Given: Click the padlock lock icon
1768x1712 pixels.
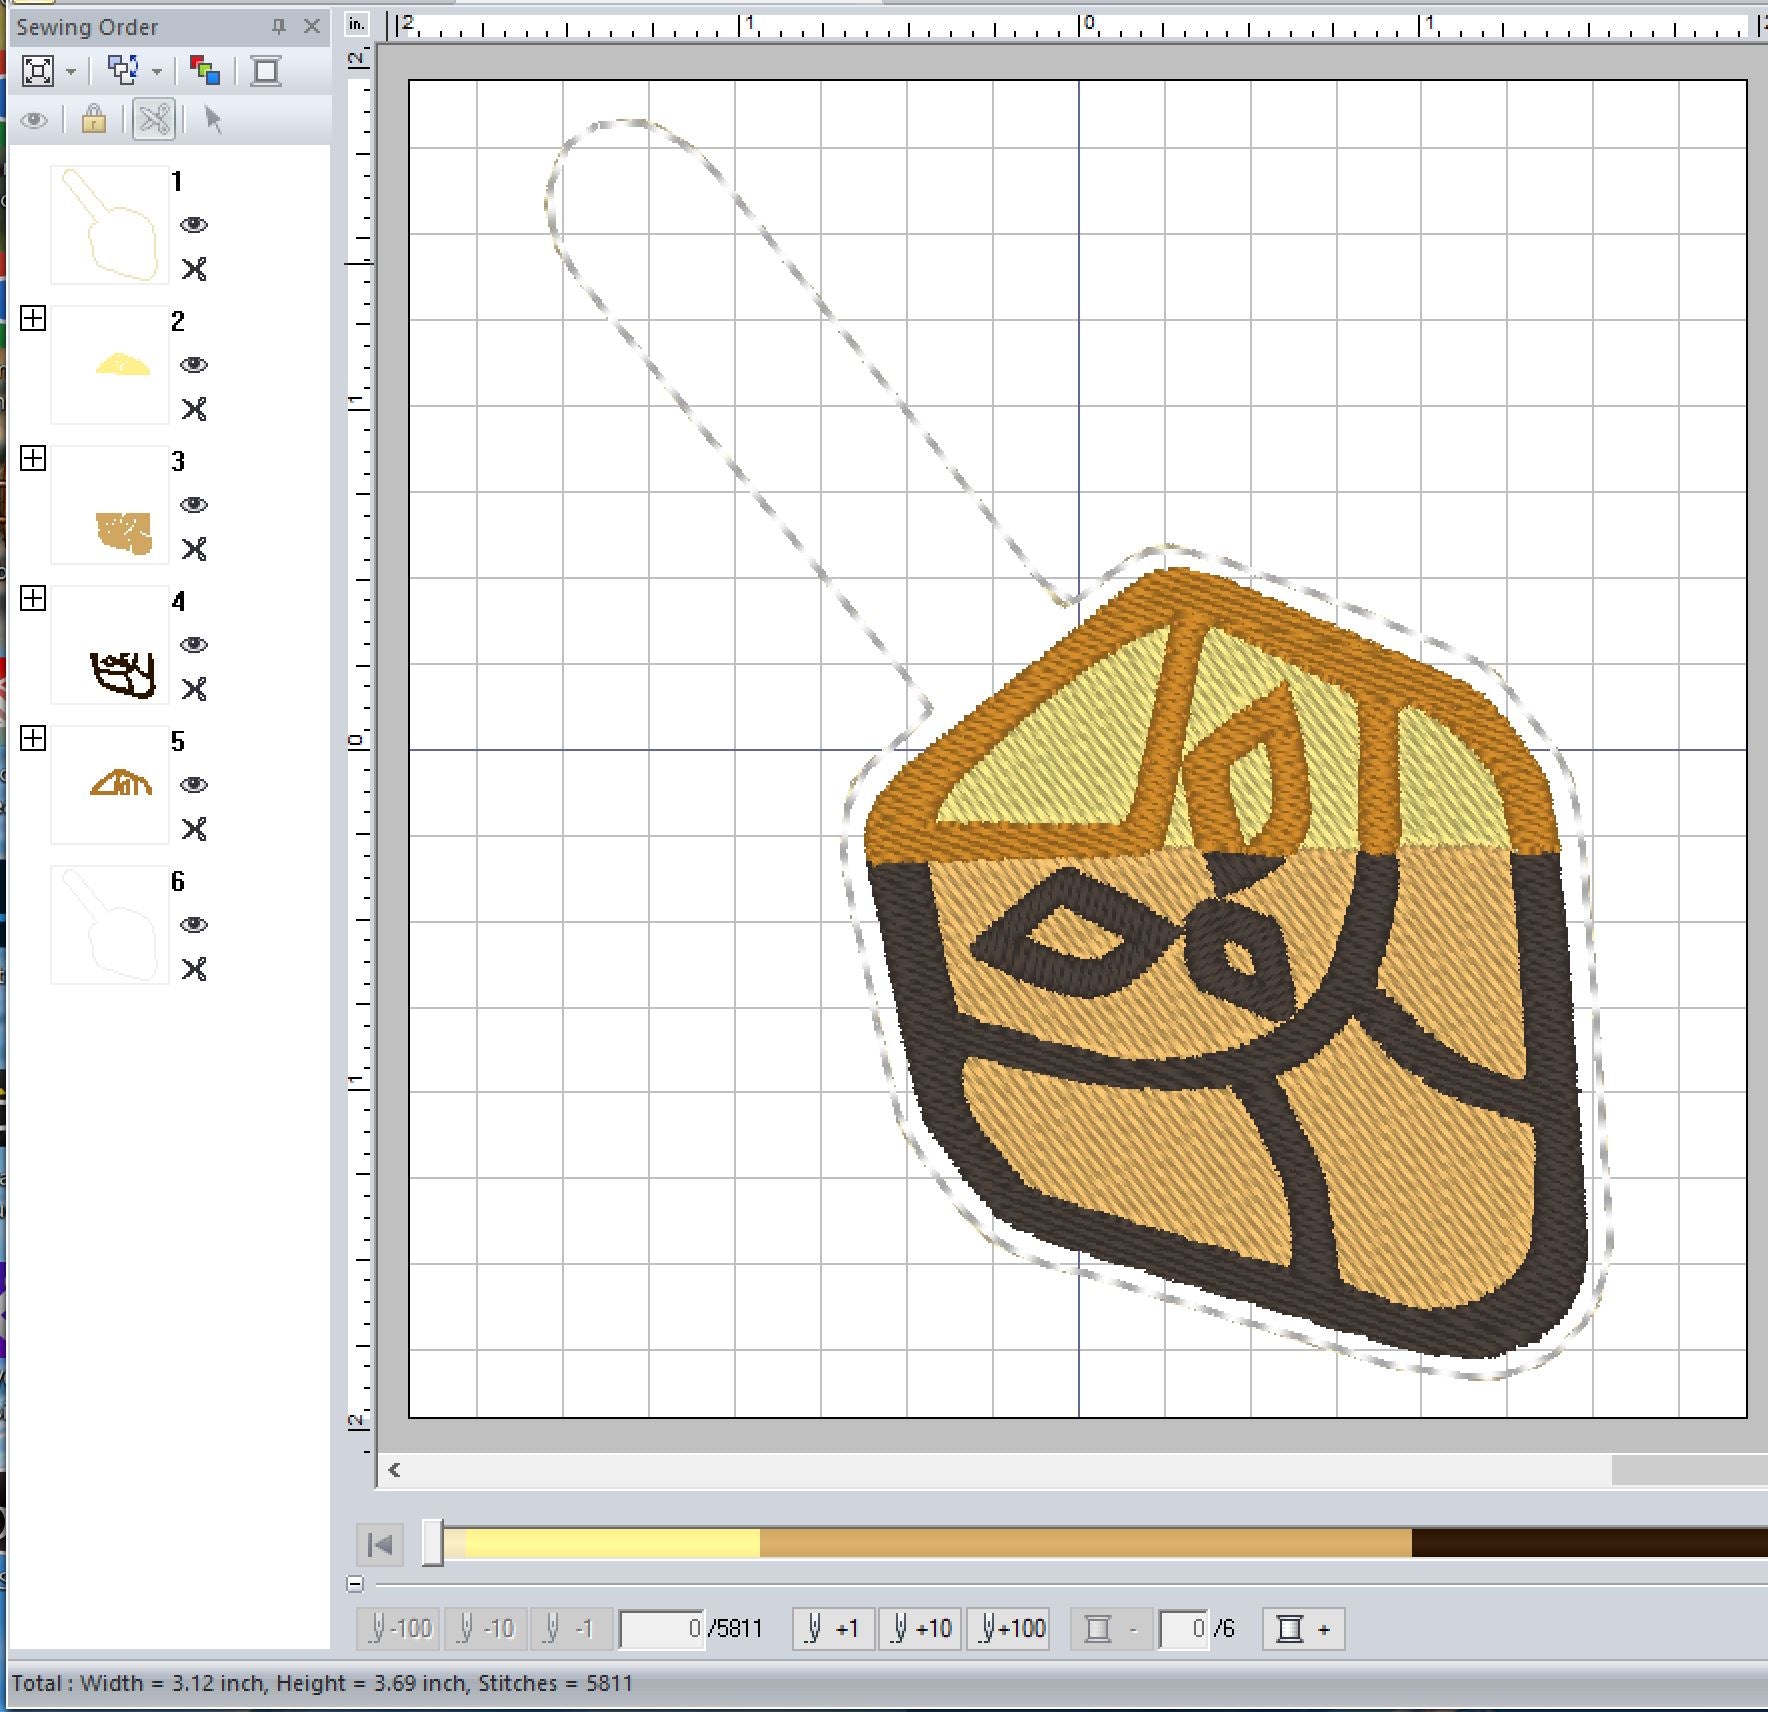Looking at the screenshot, I should pyautogui.click(x=94, y=120).
